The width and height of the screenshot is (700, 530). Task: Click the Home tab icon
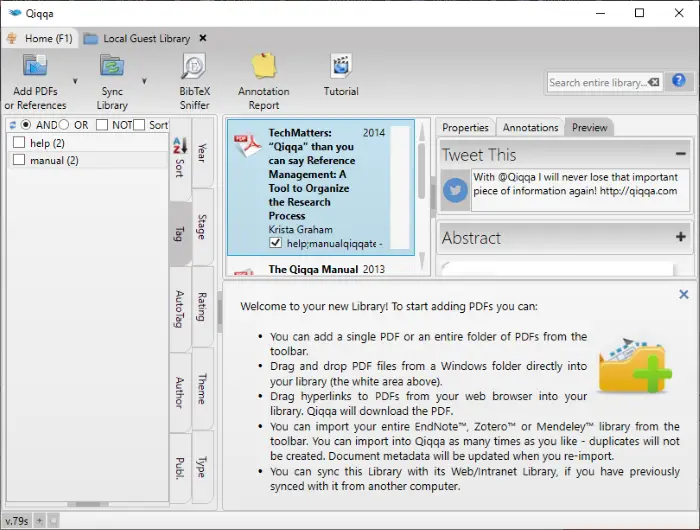pyautogui.click(x=12, y=38)
